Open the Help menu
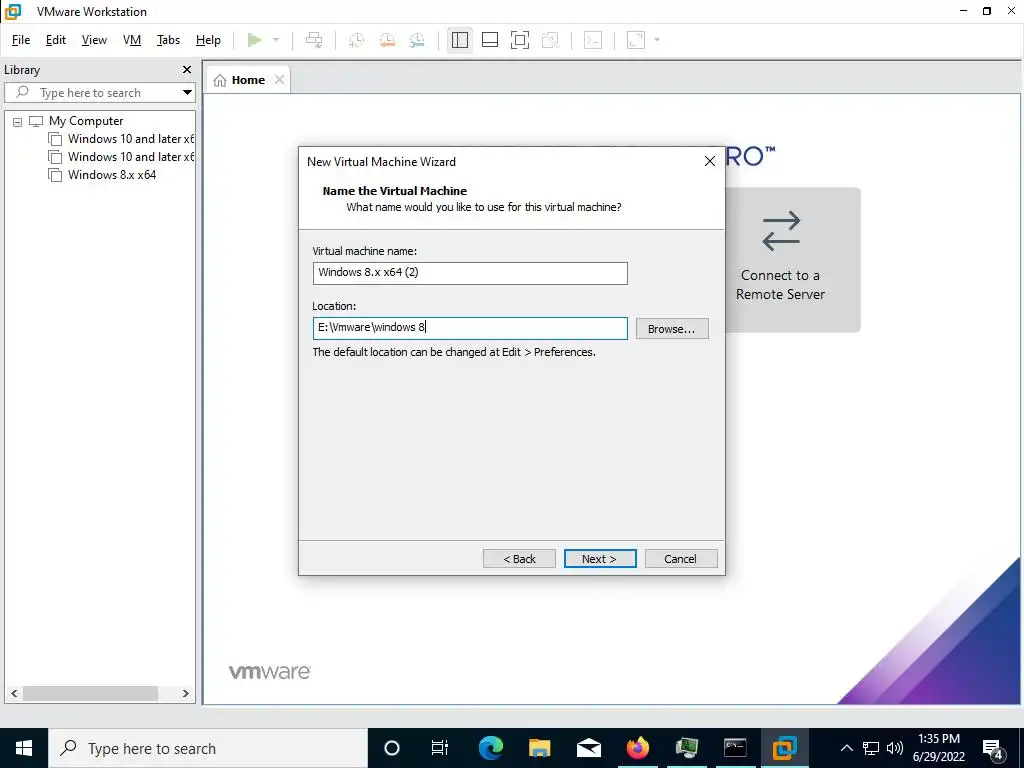 tap(208, 40)
